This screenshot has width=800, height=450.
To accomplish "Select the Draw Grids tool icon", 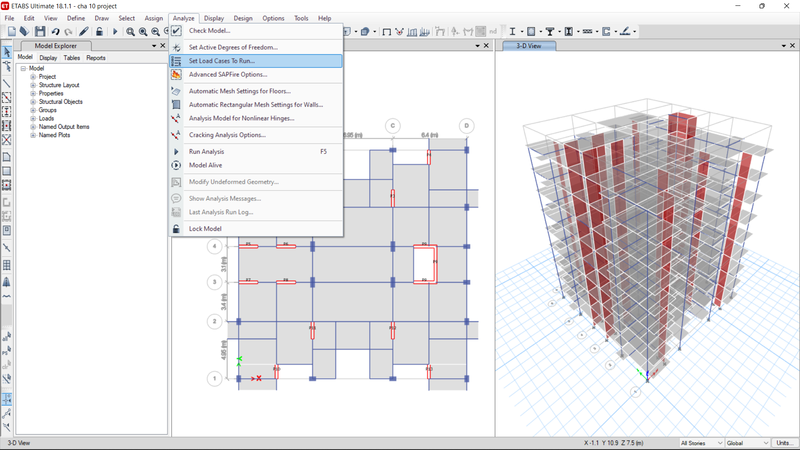I will (7, 265).
